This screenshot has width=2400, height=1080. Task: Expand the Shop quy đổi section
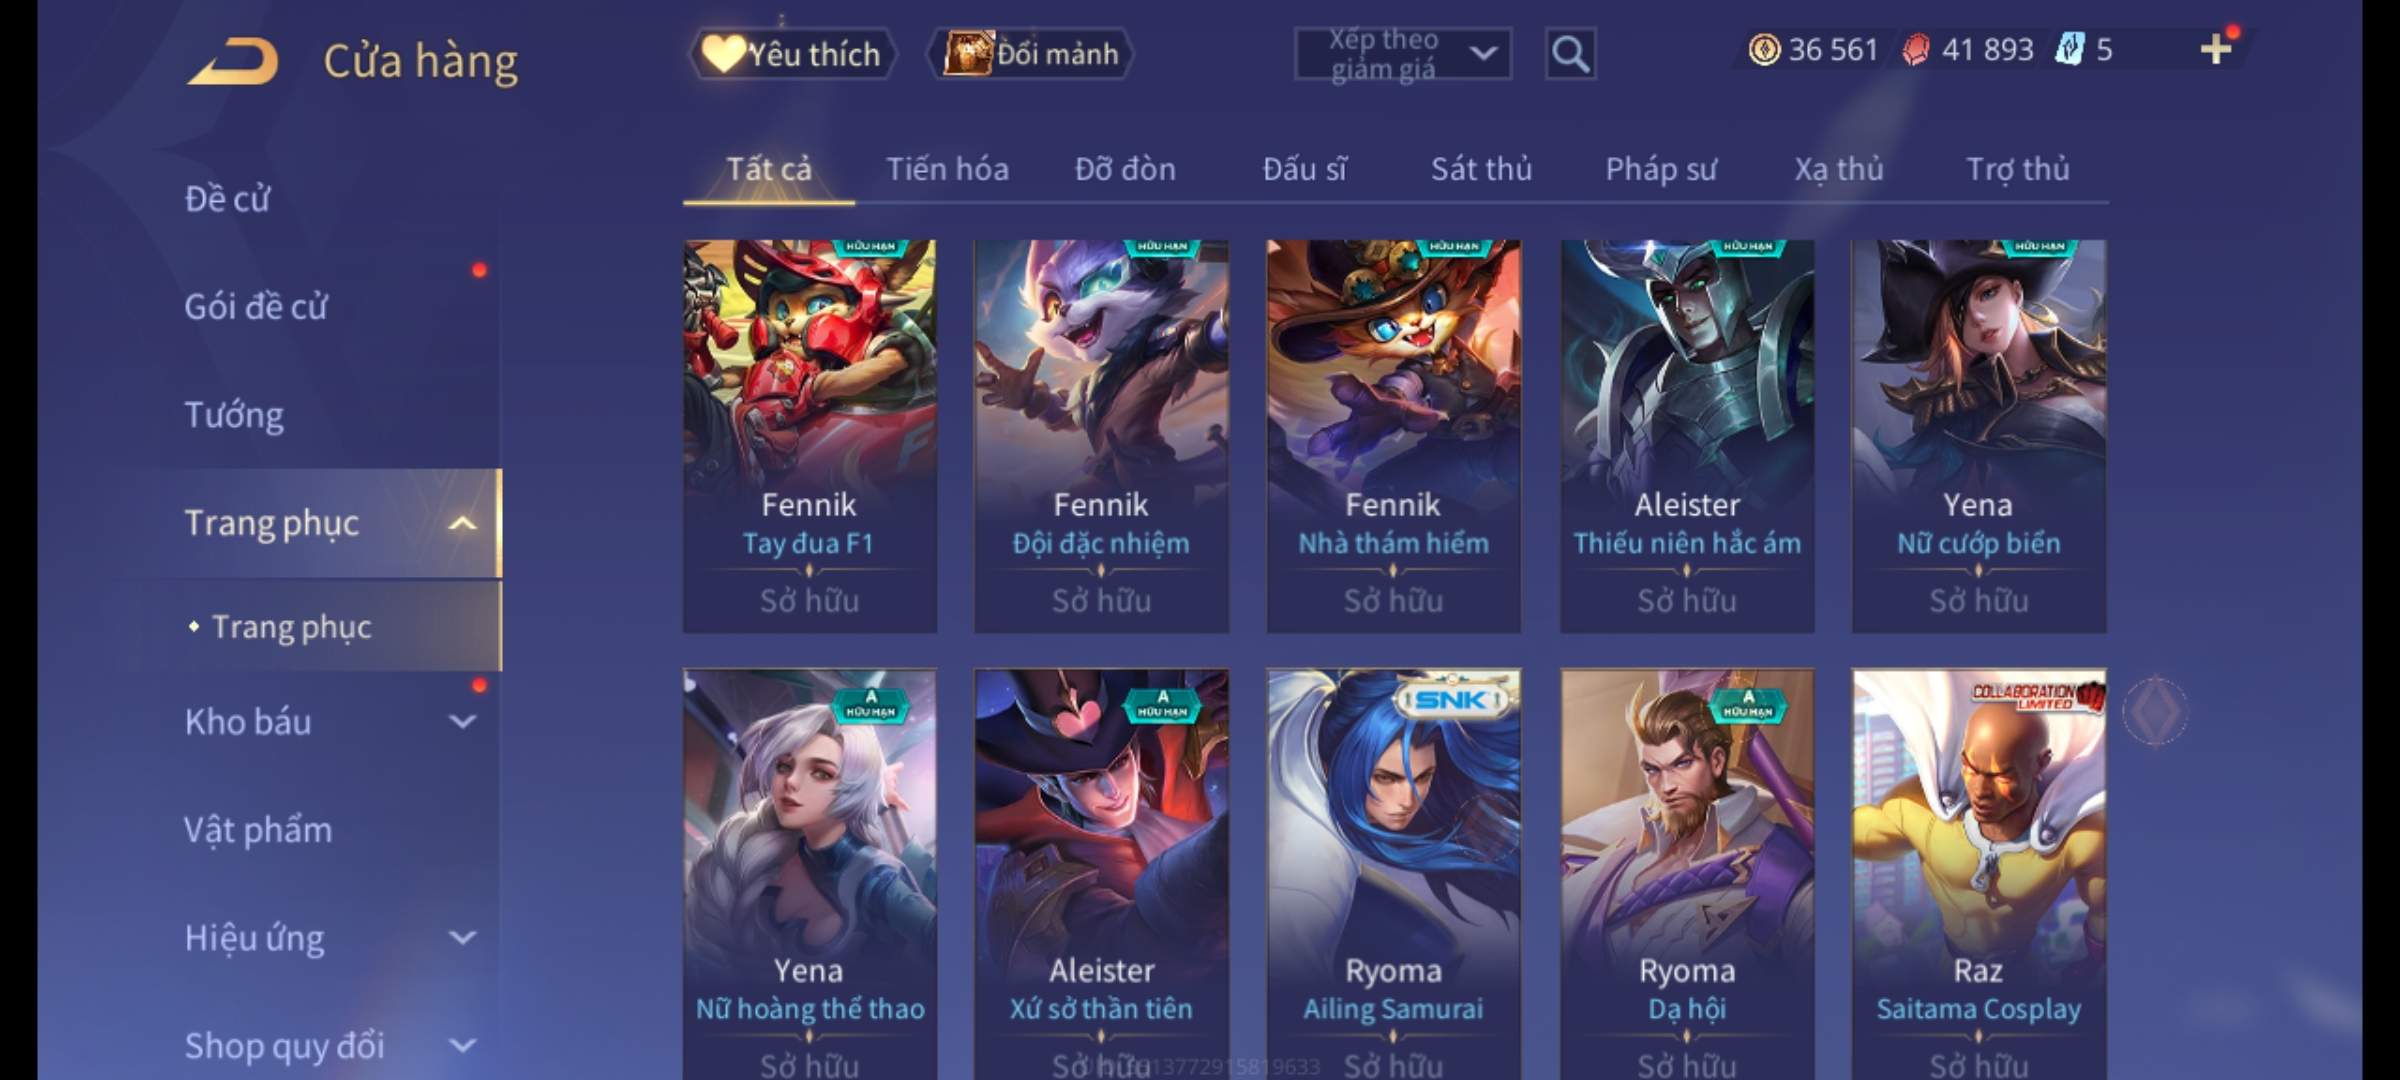point(463,1045)
